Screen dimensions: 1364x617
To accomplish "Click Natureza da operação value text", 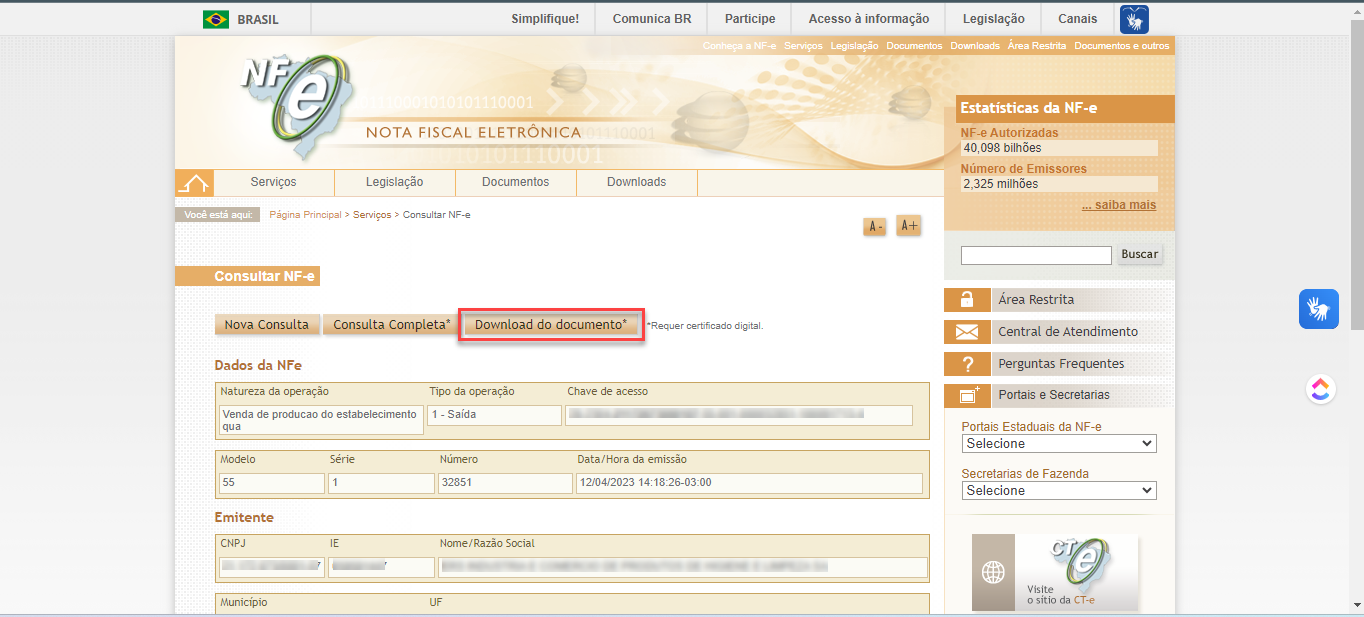I will pos(320,420).
